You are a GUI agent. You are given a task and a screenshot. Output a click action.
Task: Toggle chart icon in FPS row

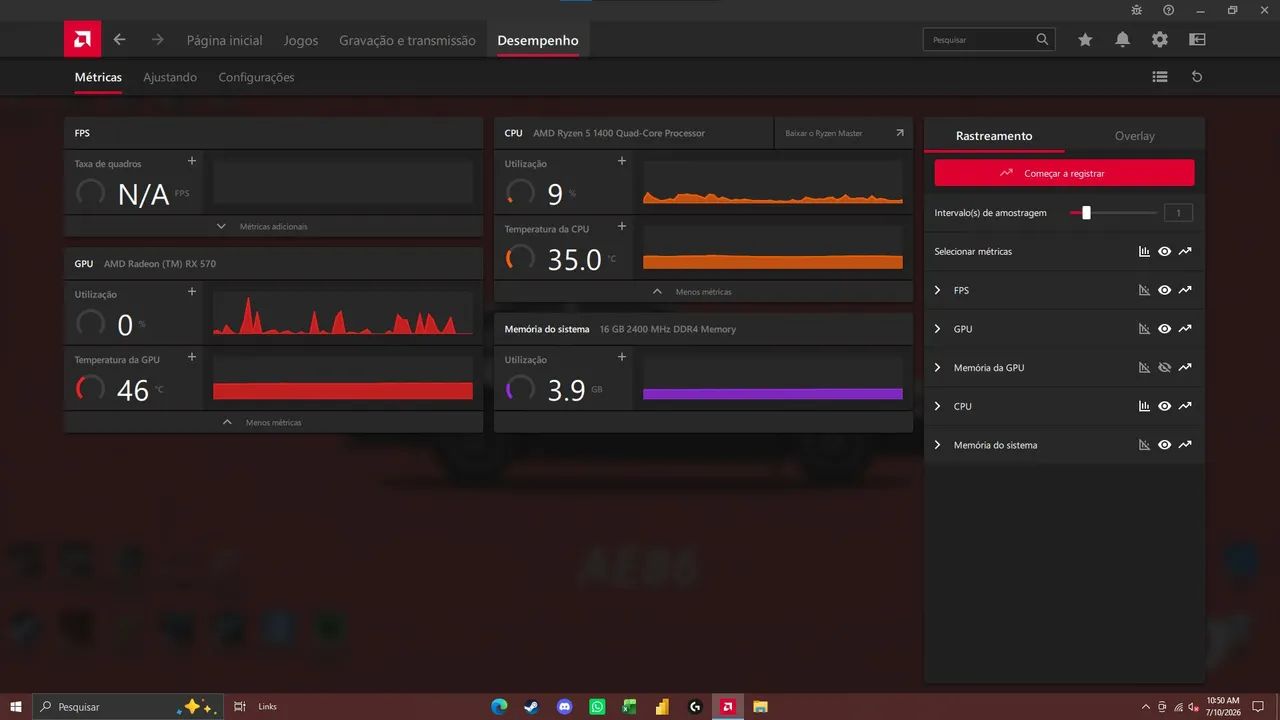coord(1144,290)
